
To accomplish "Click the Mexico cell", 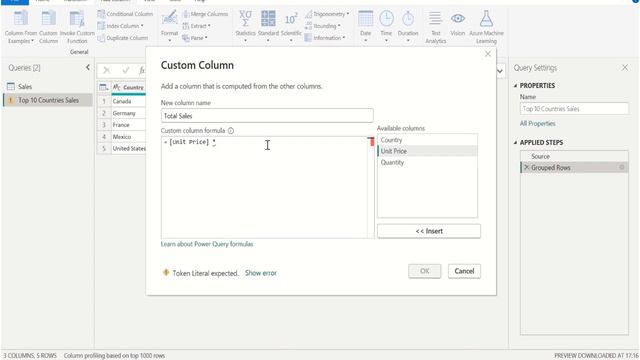I will click(129, 137).
